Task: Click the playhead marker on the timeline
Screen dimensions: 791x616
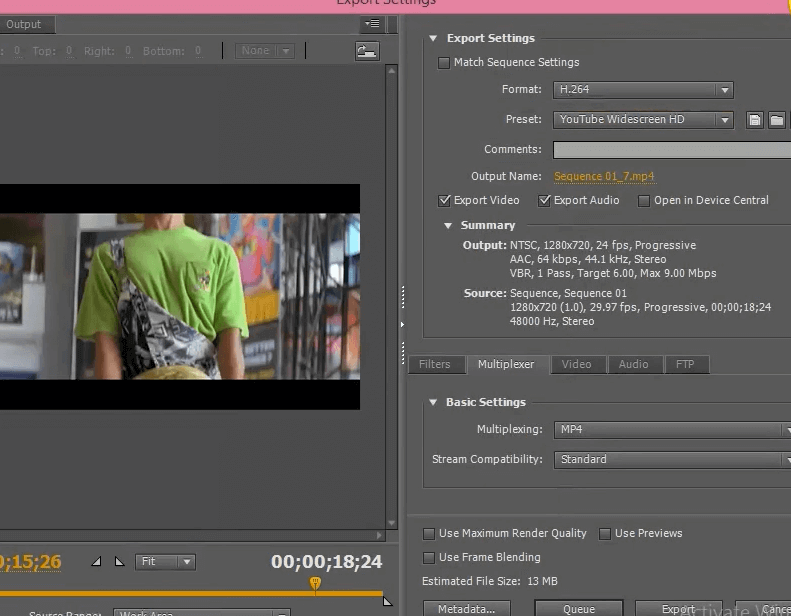Action: pos(315,583)
